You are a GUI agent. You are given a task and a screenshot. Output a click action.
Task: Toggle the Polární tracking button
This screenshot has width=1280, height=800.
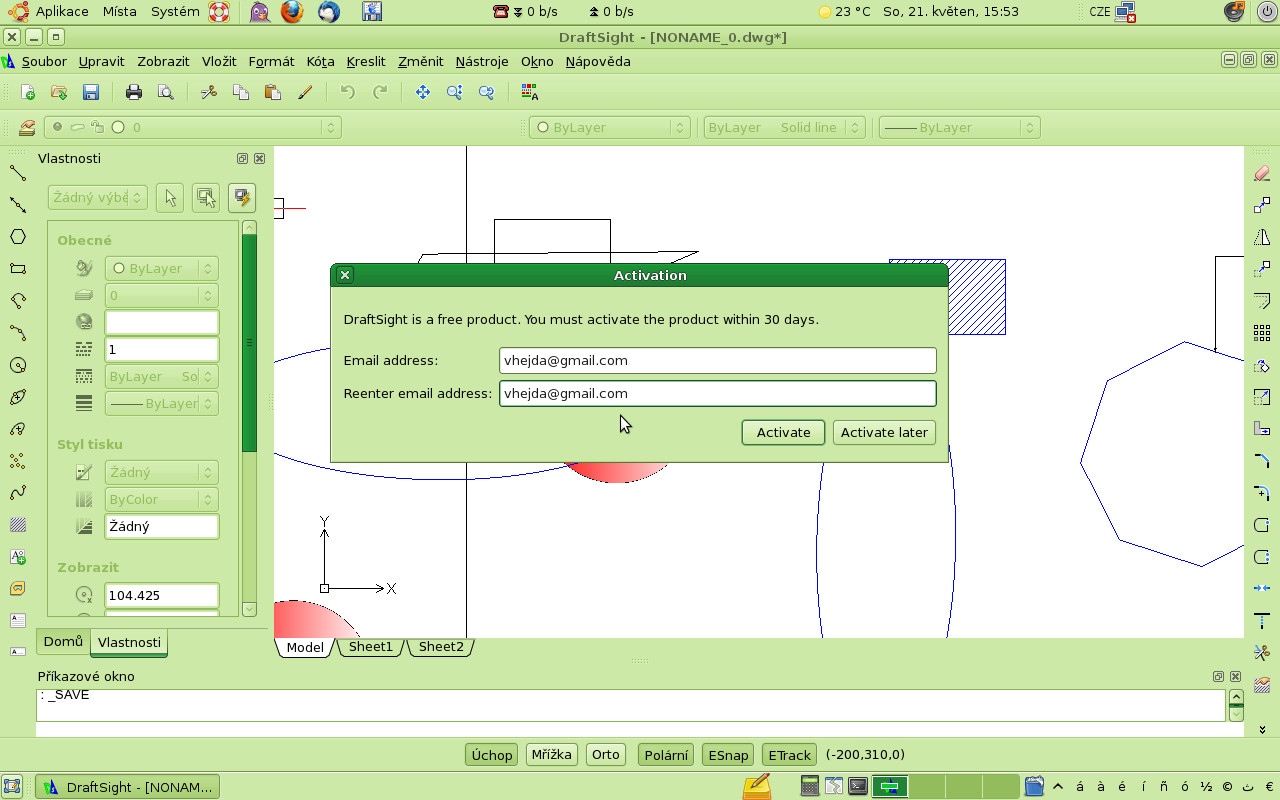tap(666, 754)
